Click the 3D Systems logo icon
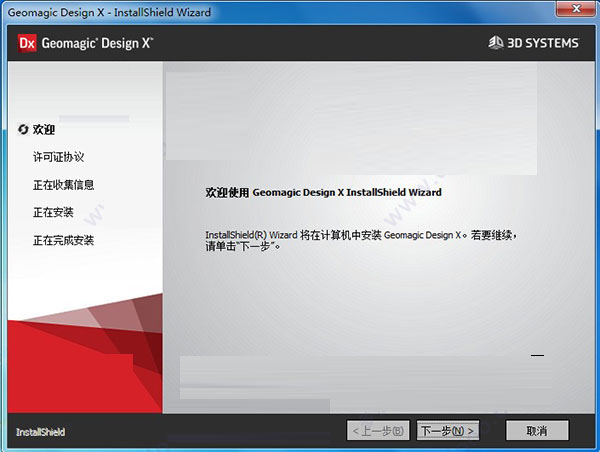600x452 pixels. point(496,42)
